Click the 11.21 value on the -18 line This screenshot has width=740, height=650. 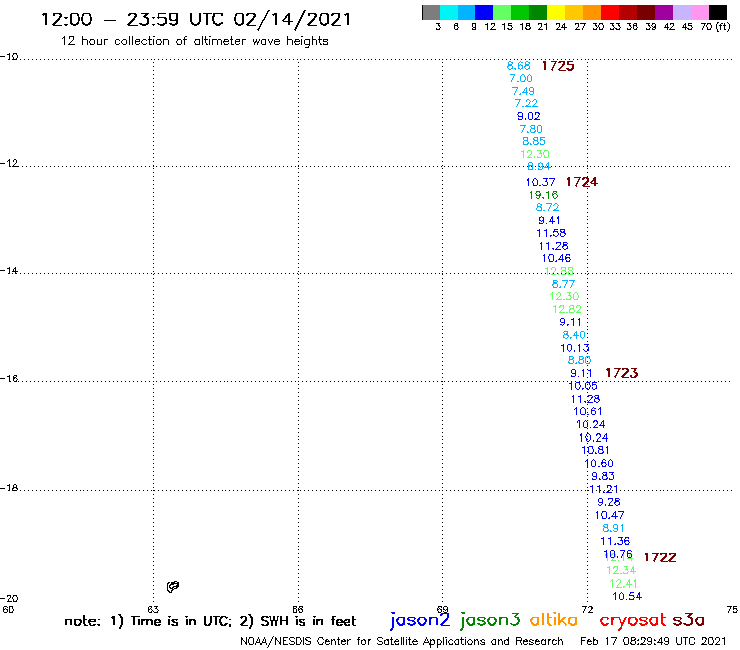[604, 489]
